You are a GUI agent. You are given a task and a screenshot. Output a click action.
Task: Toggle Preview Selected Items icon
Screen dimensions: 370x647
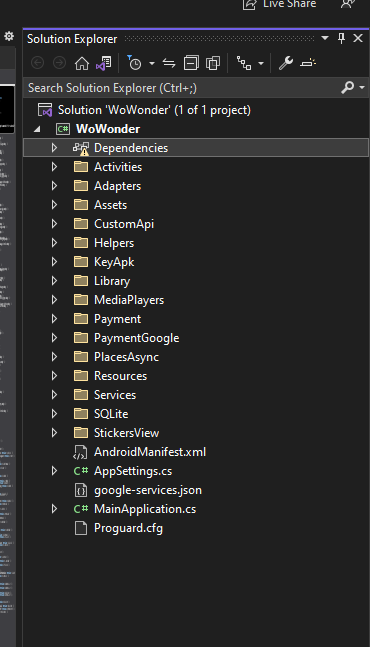point(308,63)
